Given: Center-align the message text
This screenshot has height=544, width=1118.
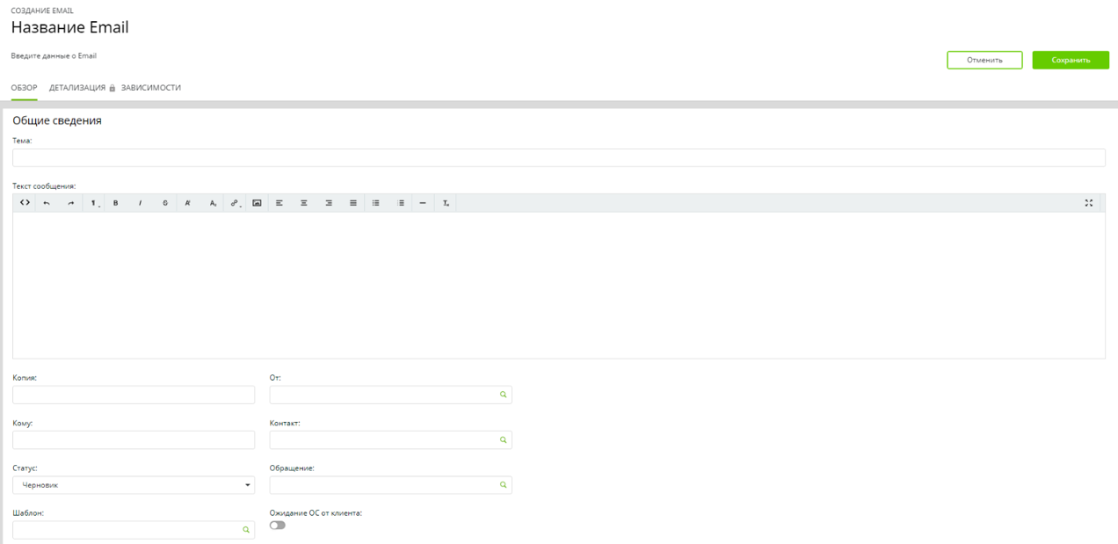Looking at the screenshot, I should pos(304,203).
